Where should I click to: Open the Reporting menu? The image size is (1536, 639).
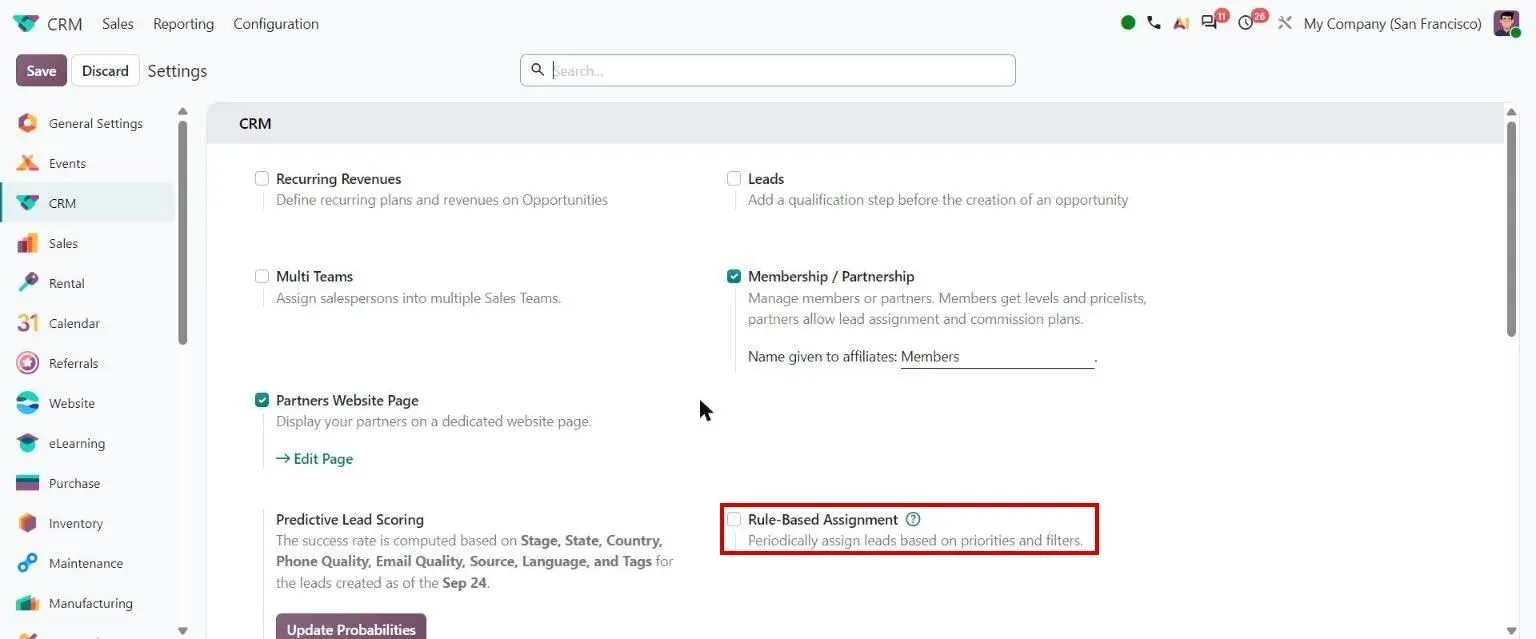tap(183, 23)
